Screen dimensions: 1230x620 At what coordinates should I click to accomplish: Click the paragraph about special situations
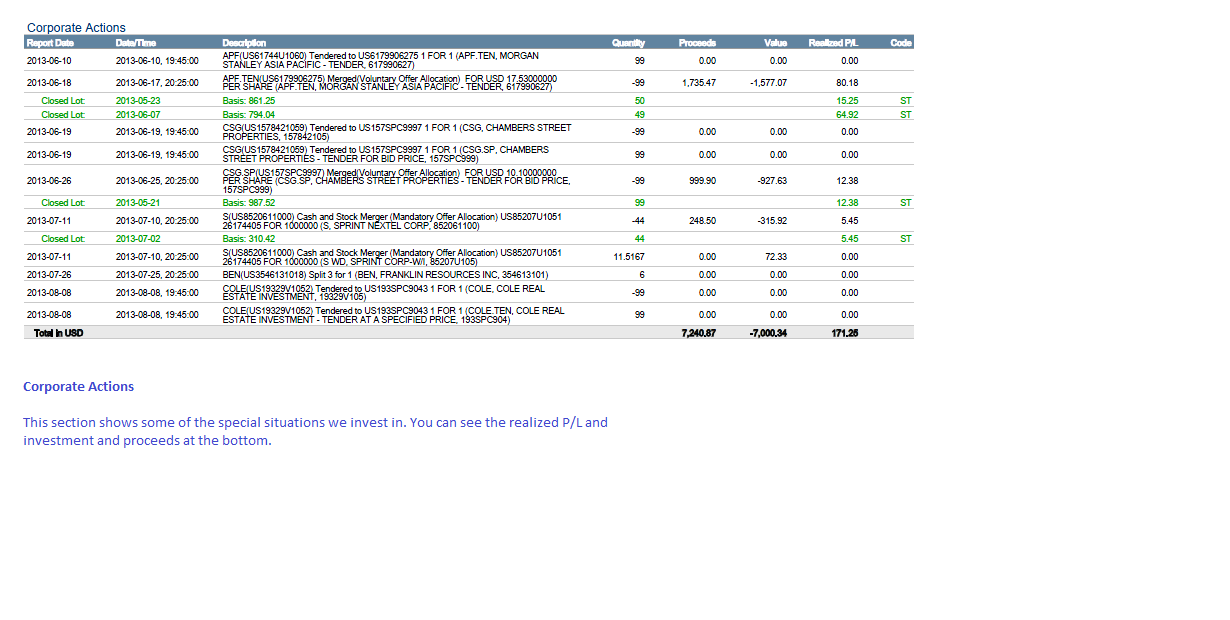tap(315, 431)
